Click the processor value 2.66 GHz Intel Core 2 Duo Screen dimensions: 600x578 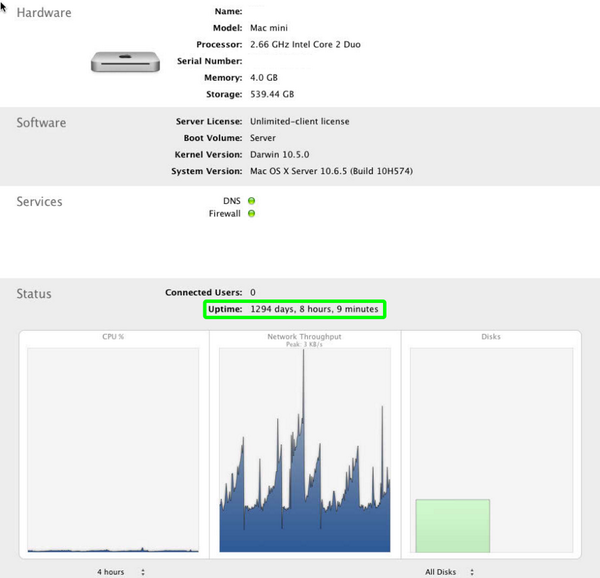click(305, 44)
